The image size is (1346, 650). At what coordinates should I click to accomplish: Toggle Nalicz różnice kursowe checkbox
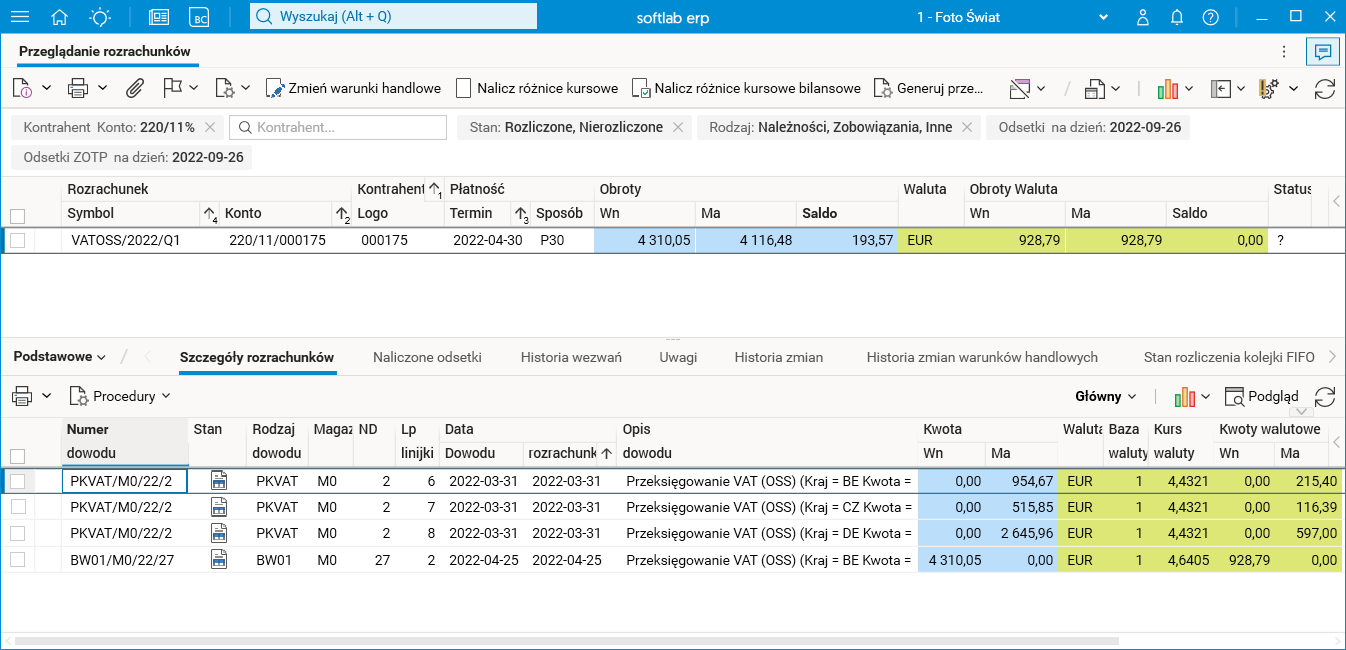pos(463,88)
